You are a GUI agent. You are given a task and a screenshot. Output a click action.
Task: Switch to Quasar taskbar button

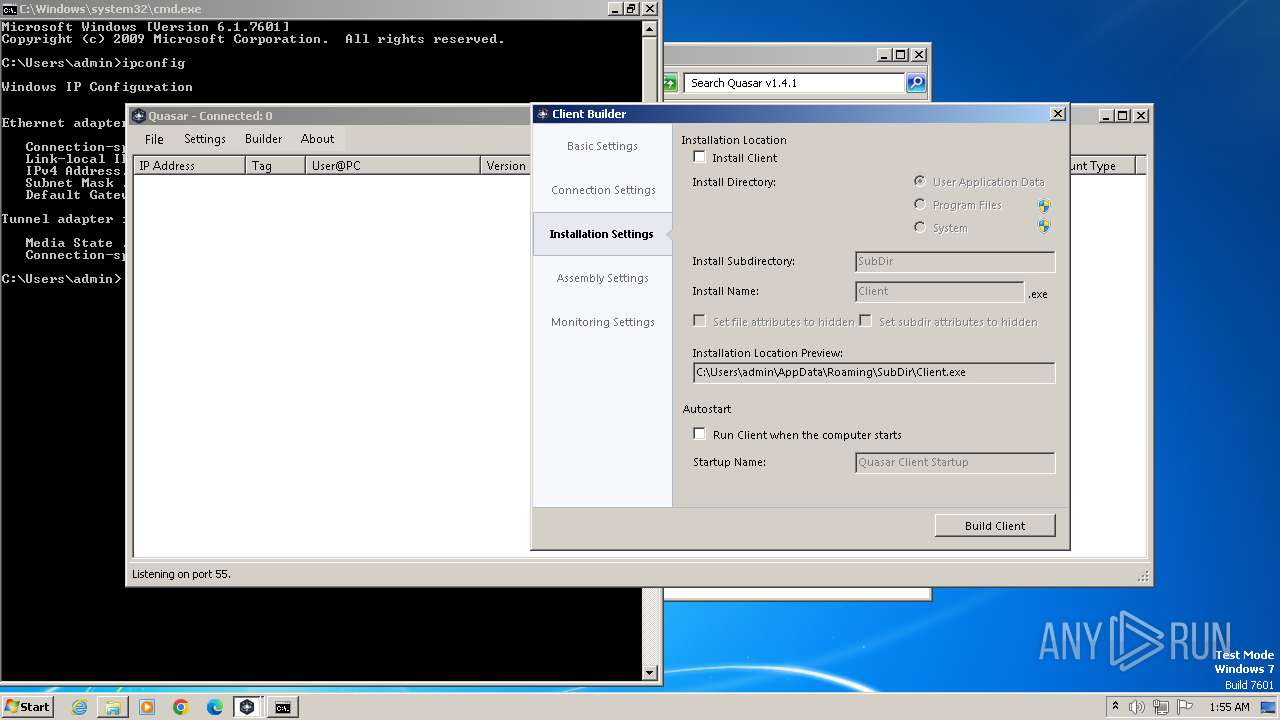(247, 707)
